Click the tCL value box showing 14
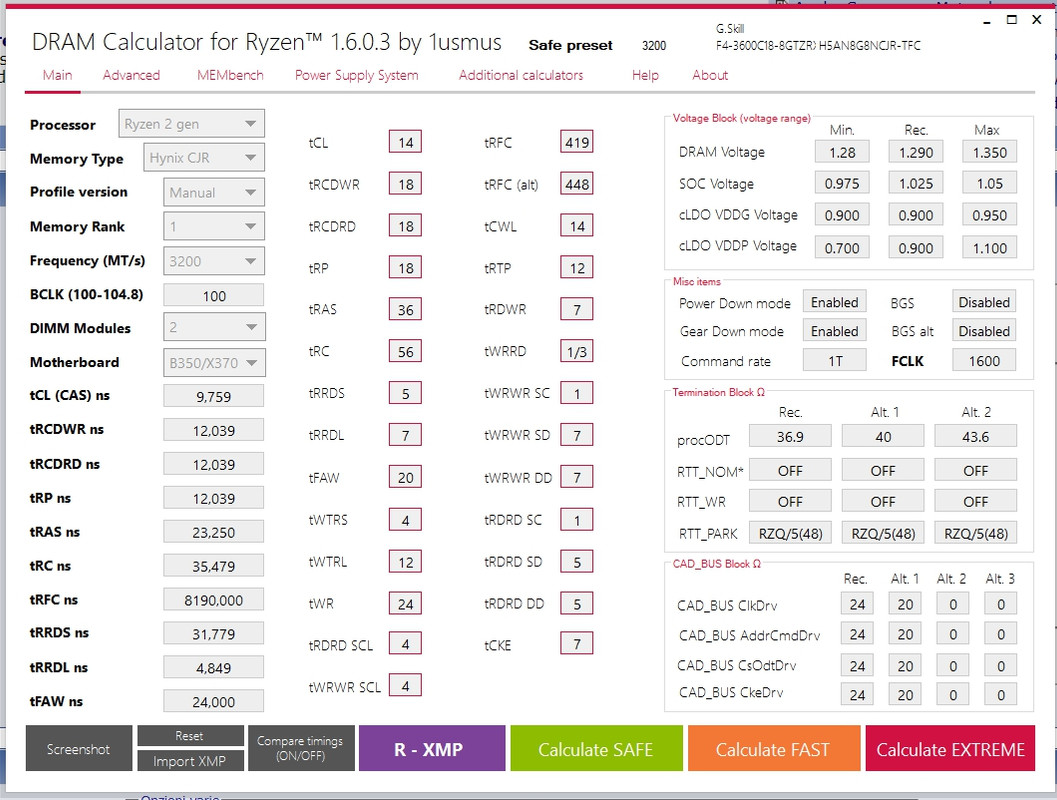This screenshot has width=1057, height=800. [x=405, y=142]
